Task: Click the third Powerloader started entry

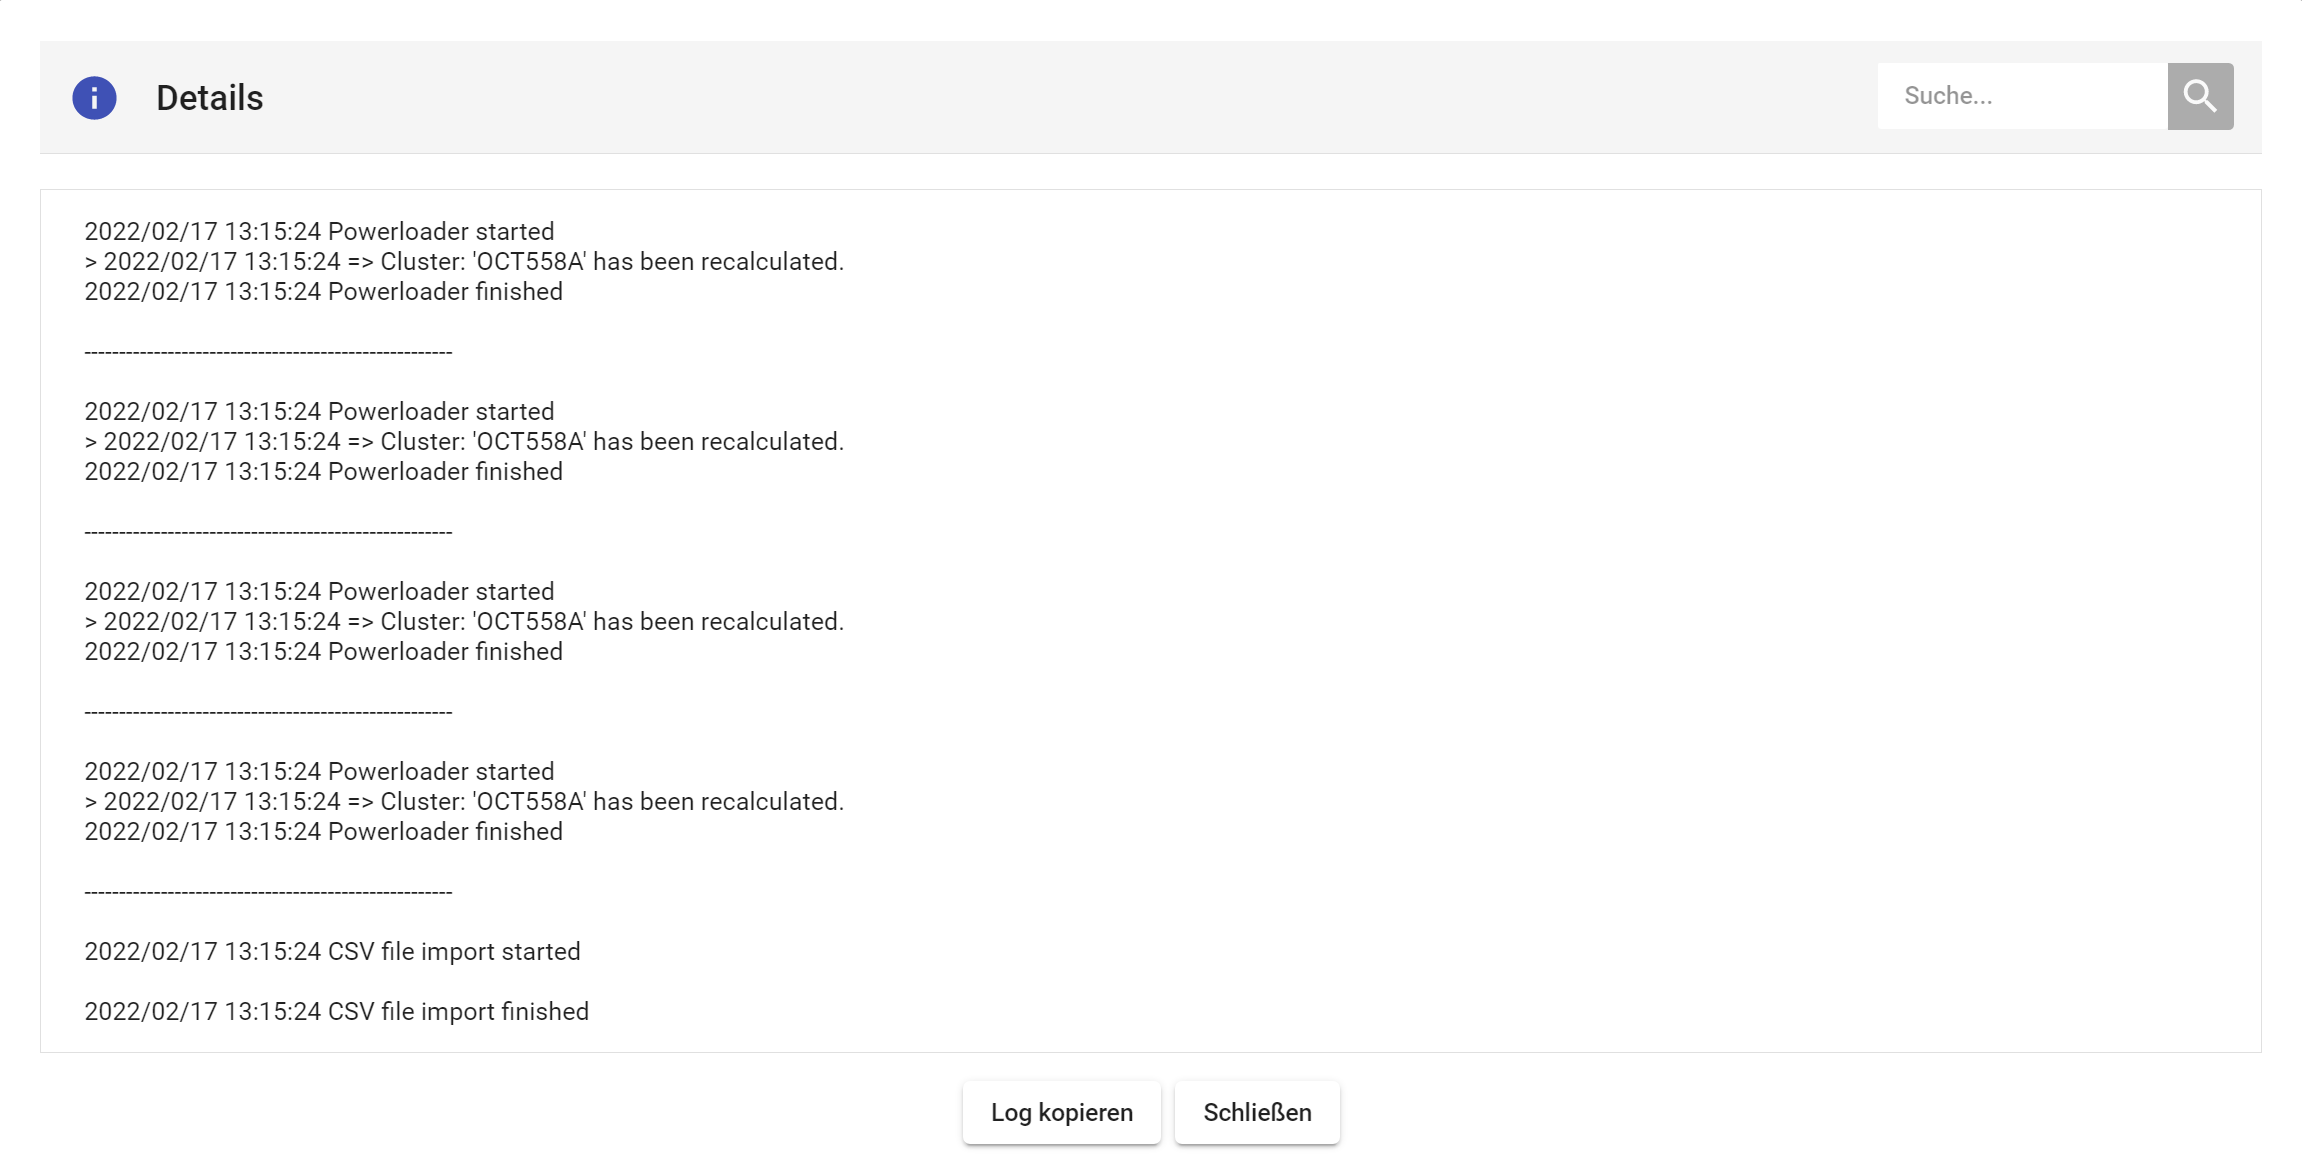Action: point(319,591)
